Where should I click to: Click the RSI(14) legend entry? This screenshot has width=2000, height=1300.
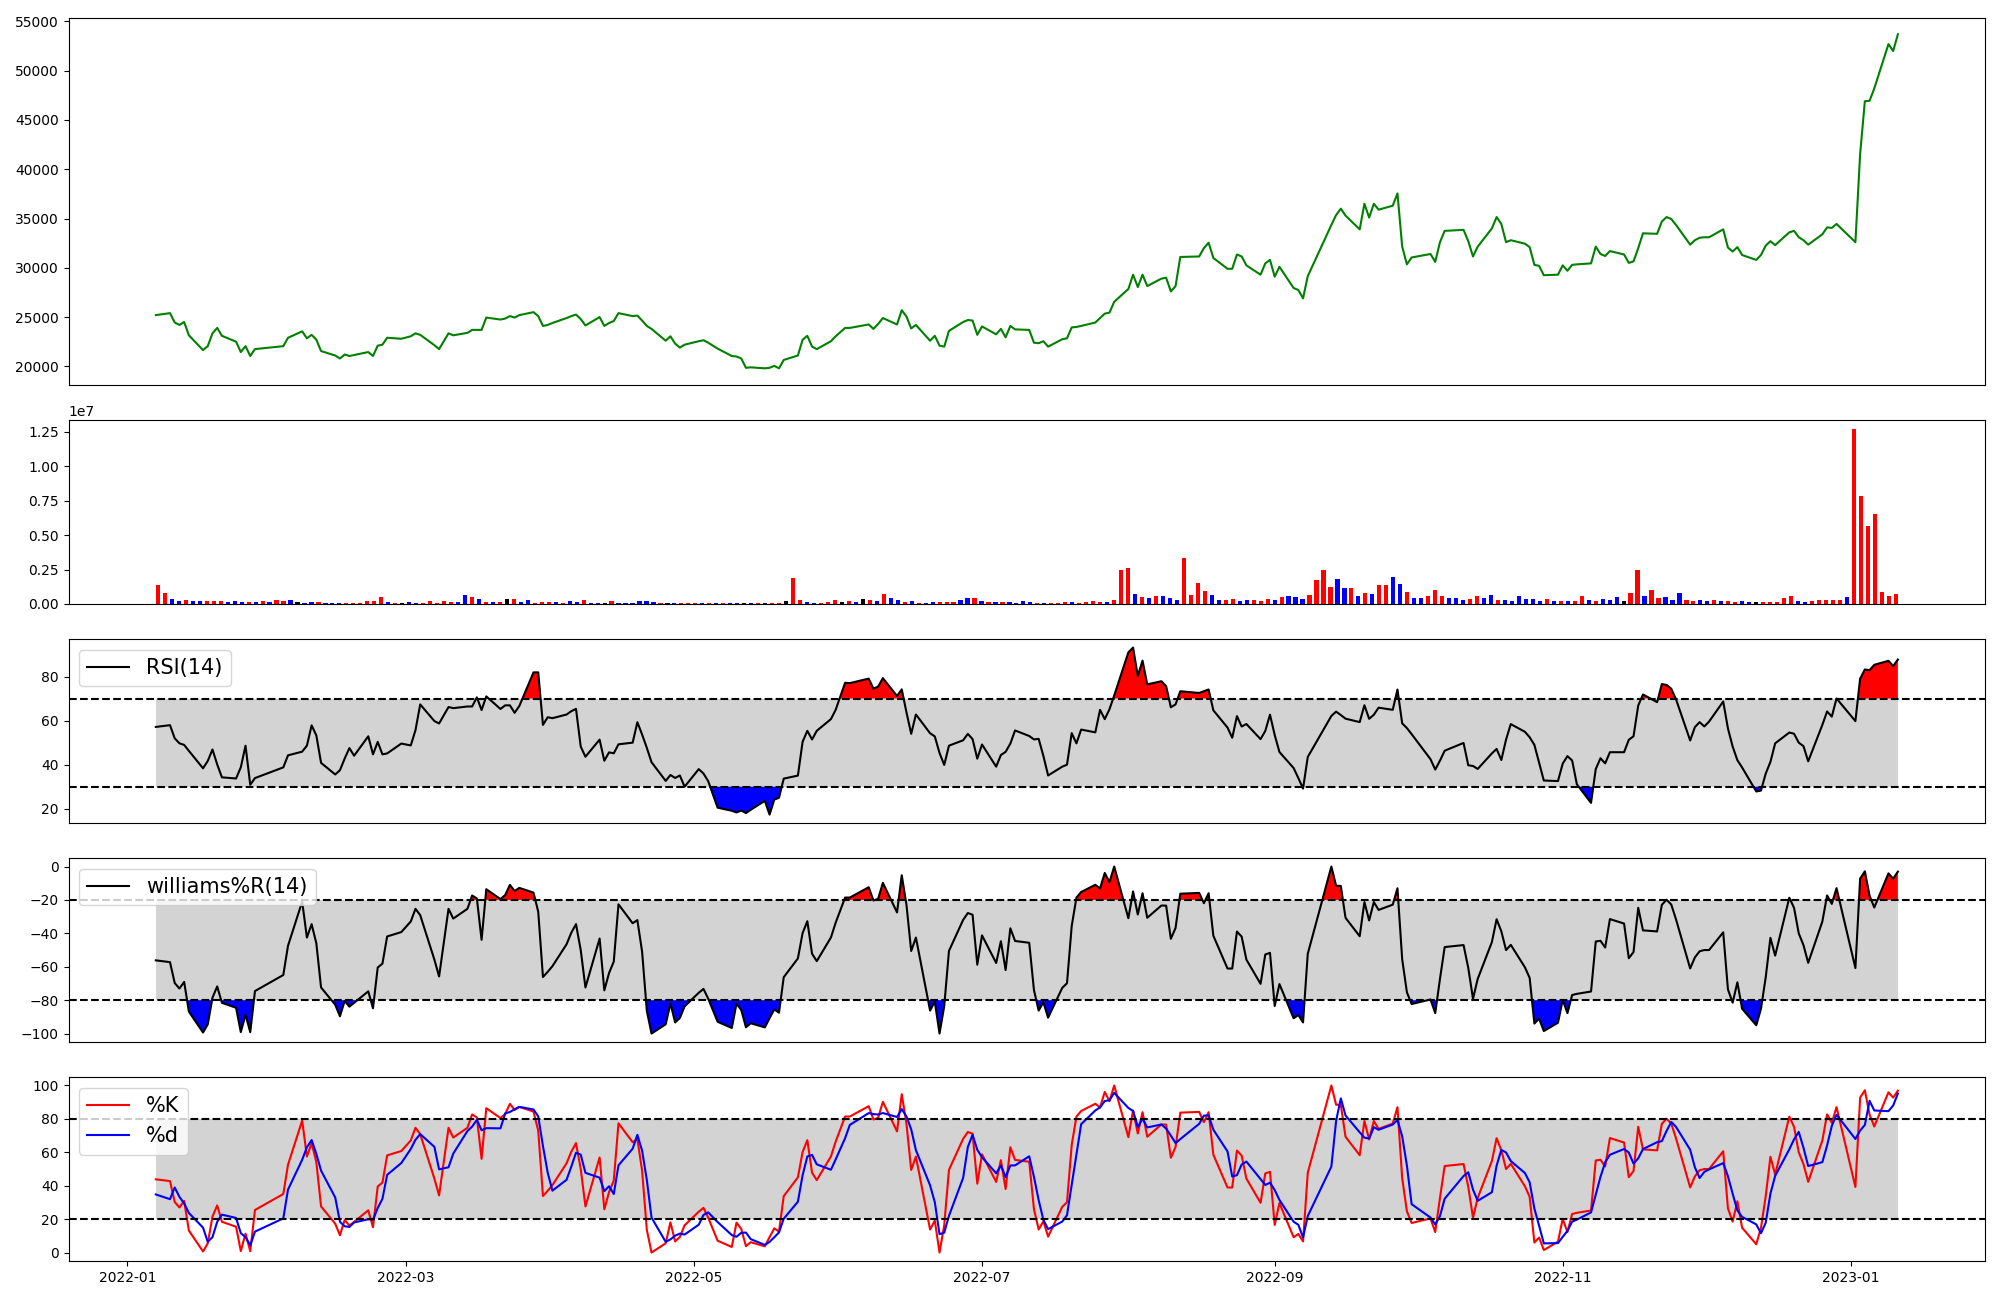[184, 667]
